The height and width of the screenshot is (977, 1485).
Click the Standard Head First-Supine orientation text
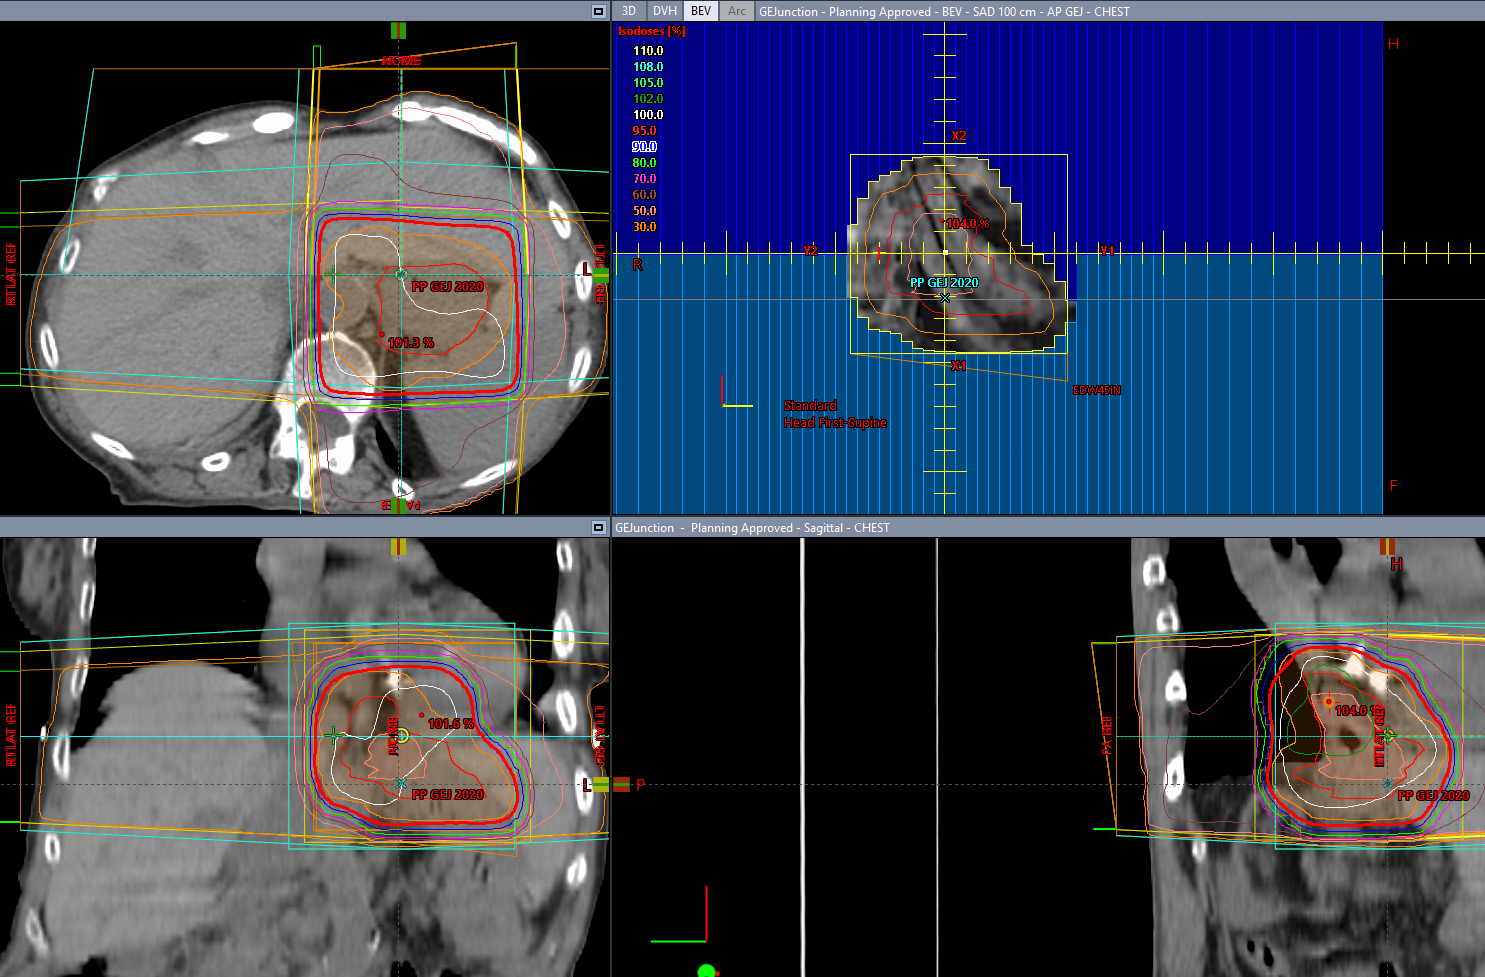pyautogui.click(x=834, y=414)
